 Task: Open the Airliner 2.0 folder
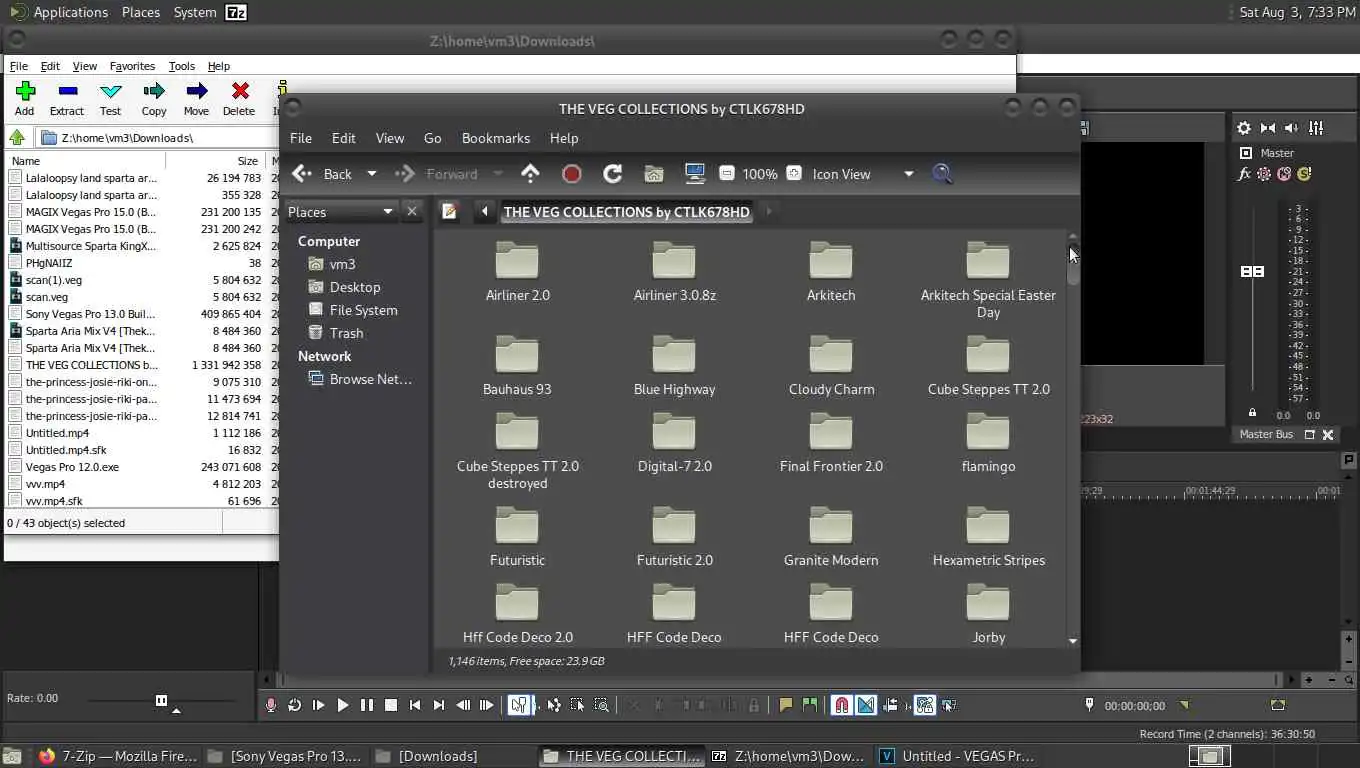click(x=517, y=271)
